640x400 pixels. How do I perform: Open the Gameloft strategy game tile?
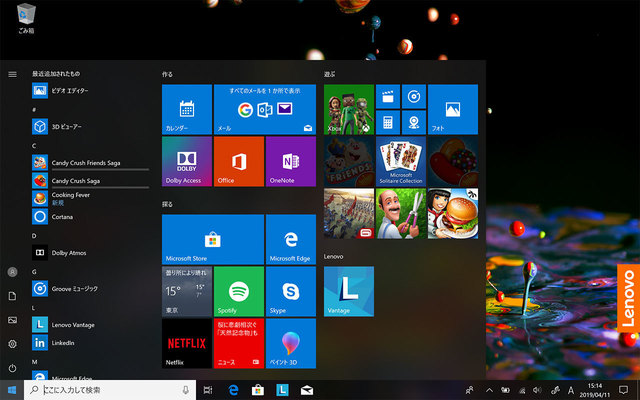point(349,213)
